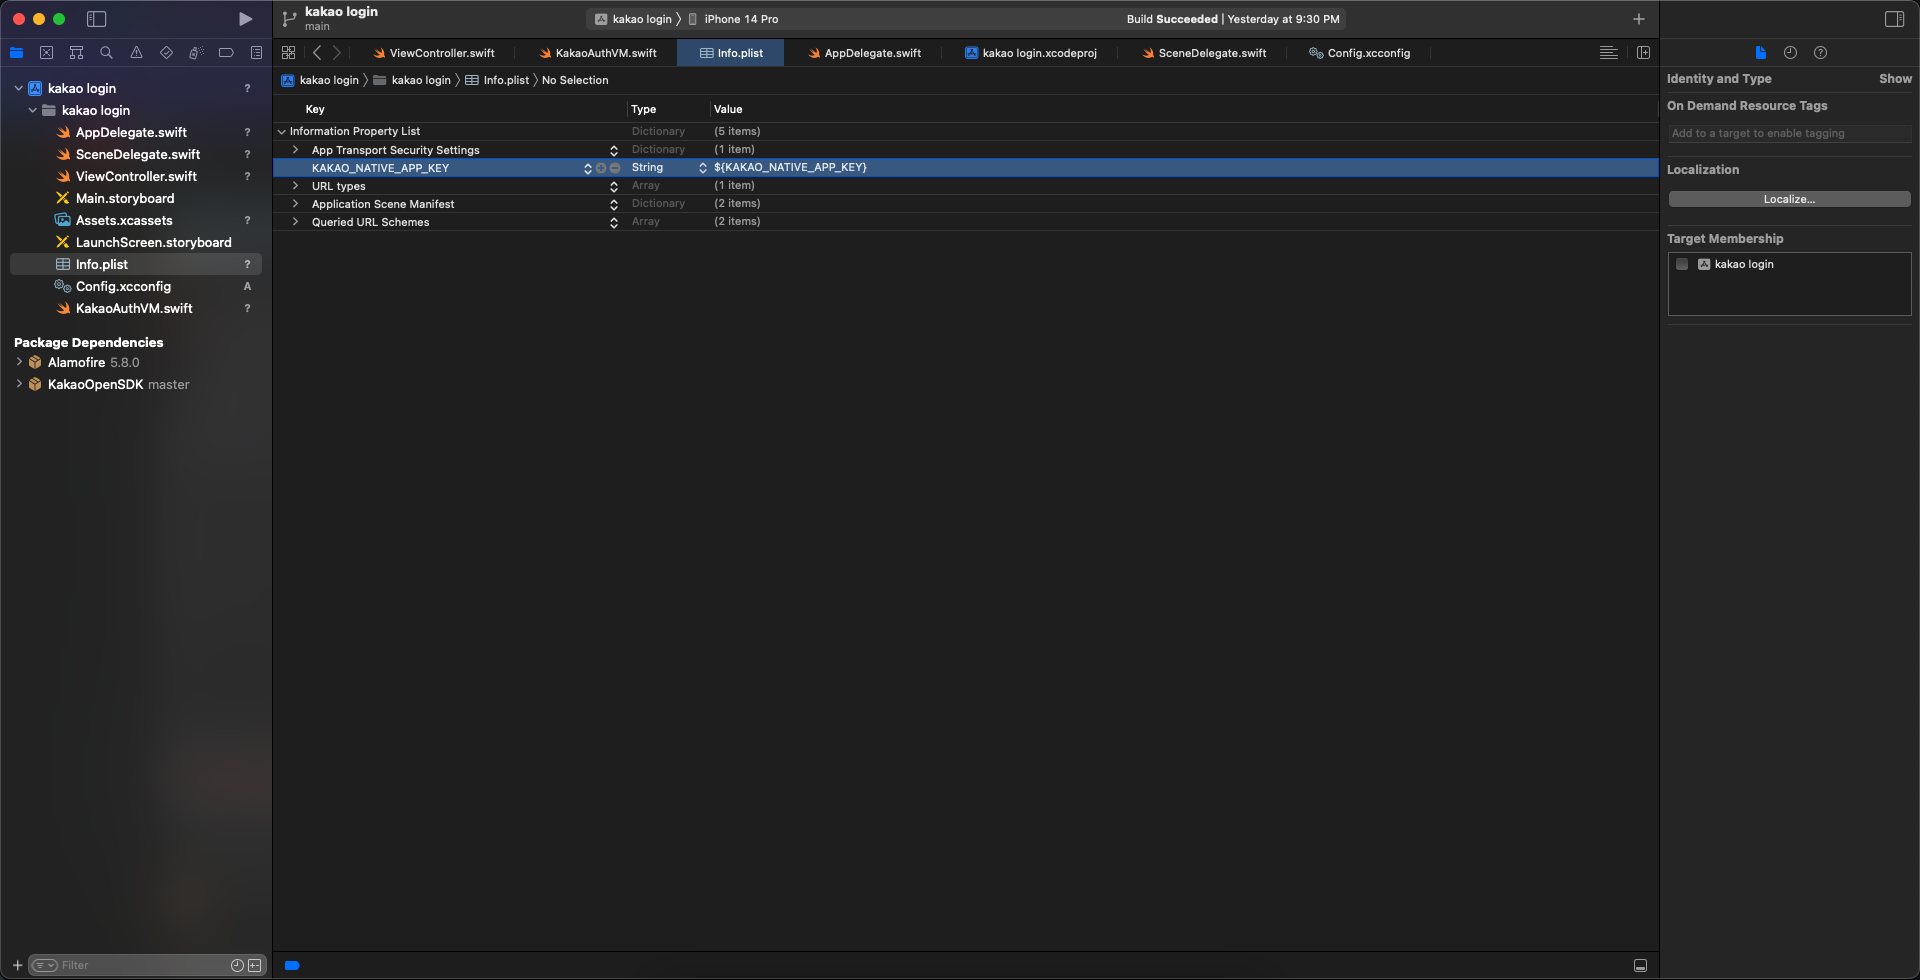The image size is (1920, 980).
Task: Switch to kakao login.xcodeproj tab
Action: point(1031,53)
